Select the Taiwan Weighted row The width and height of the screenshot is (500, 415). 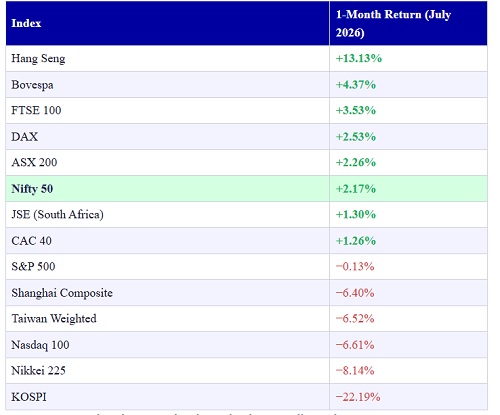246,318
